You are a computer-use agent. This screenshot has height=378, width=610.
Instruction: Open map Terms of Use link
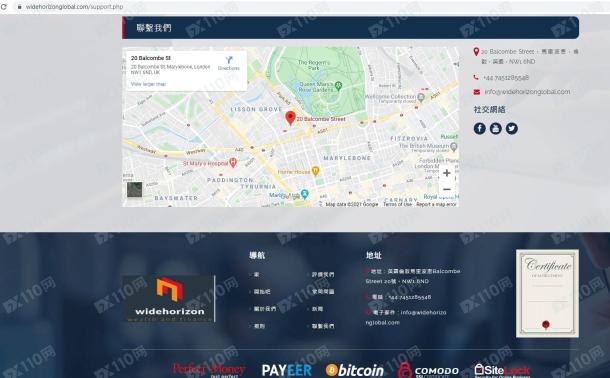tap(397, 204)
